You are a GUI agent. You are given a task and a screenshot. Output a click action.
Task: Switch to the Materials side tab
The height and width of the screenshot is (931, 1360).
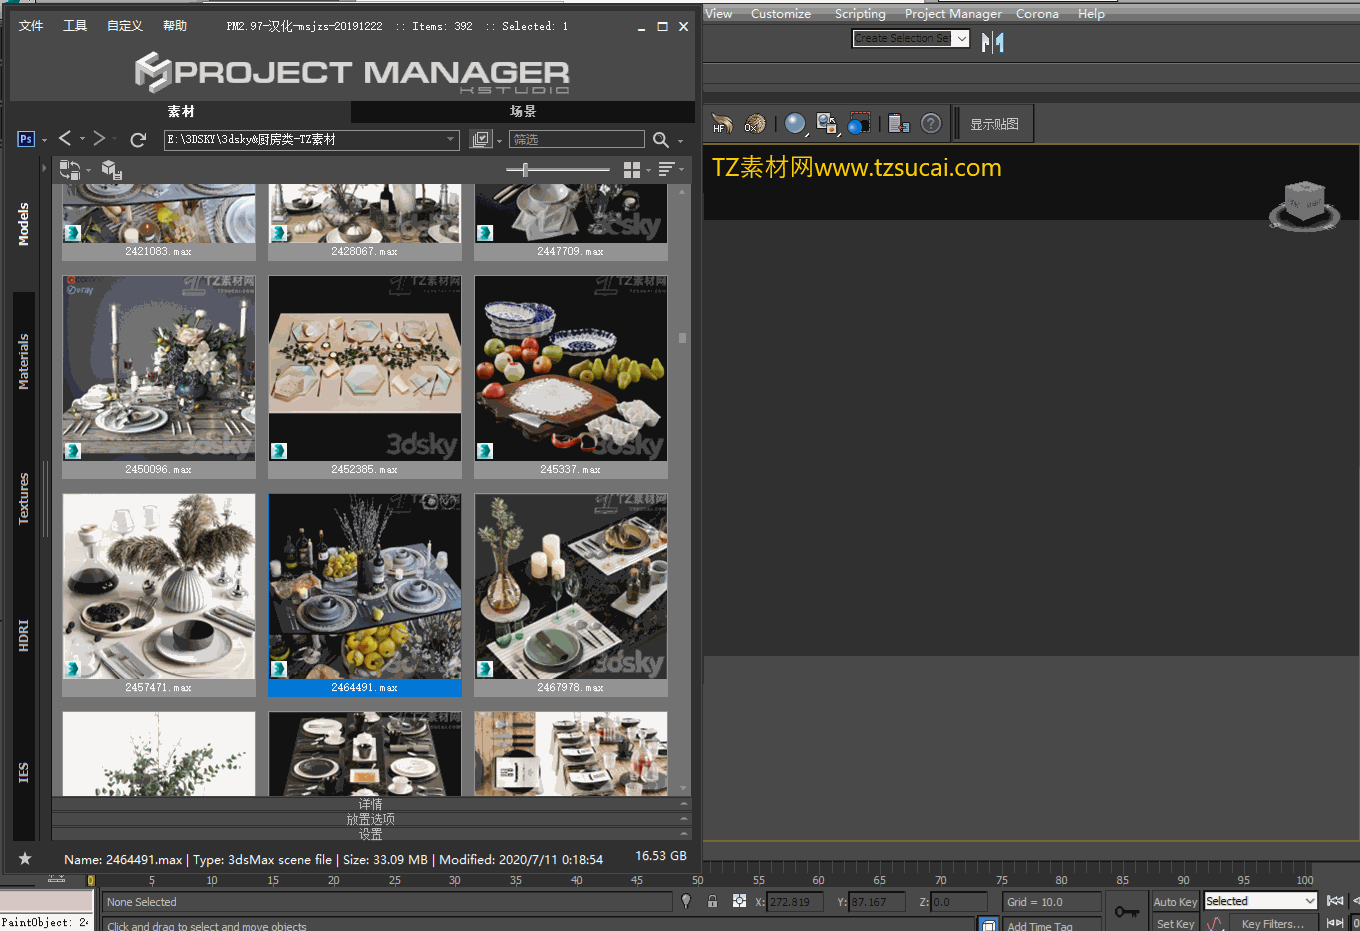tap(24, 361)
